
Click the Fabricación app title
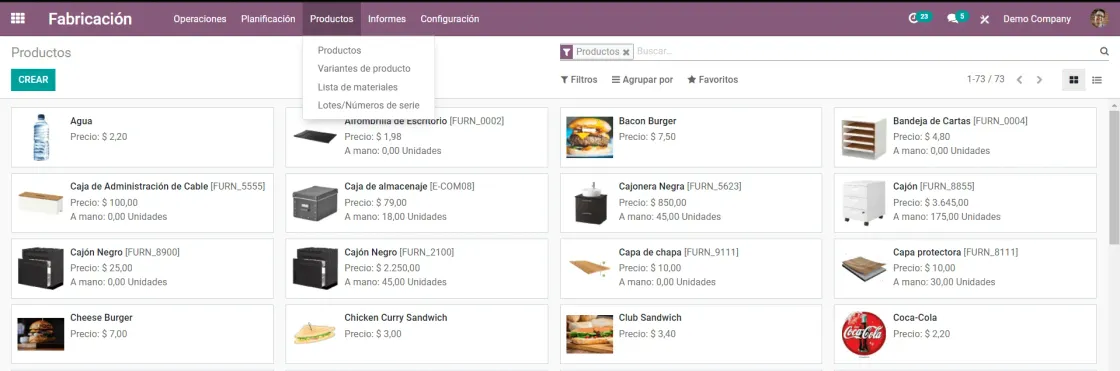90,19
